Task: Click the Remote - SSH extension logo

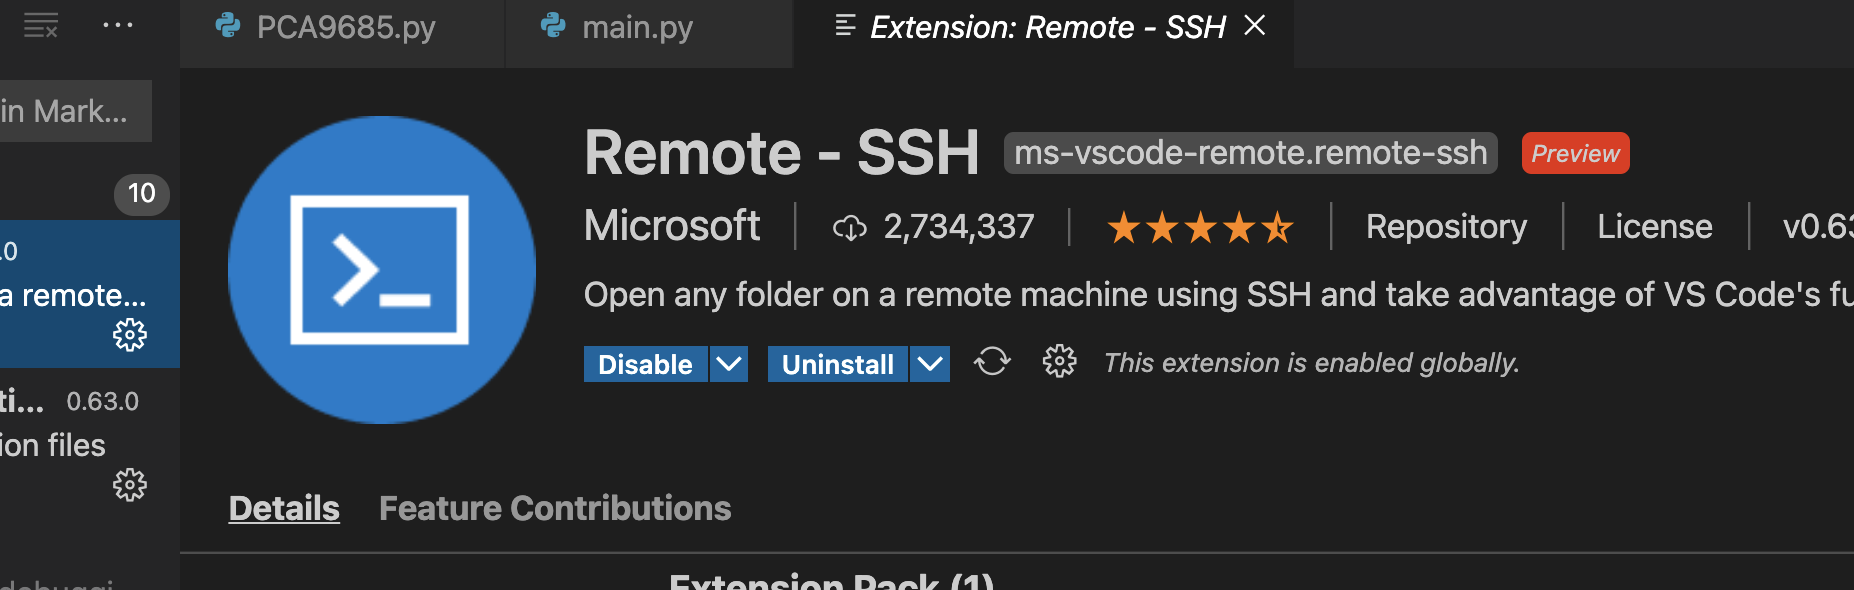Action: [381, 270]
